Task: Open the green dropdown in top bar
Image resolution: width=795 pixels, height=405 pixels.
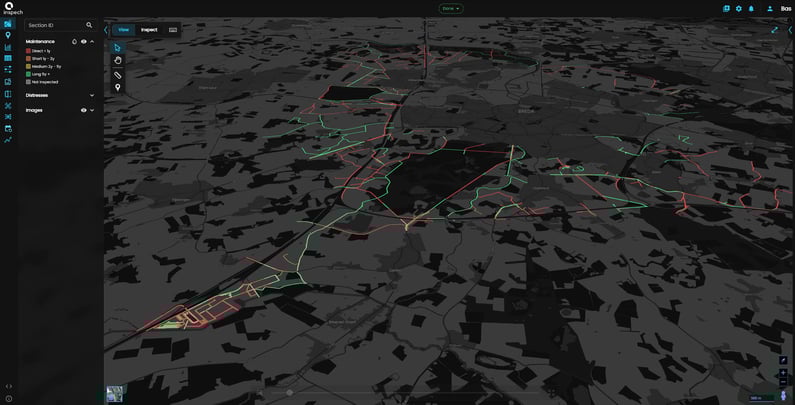Action: point(451,8)
